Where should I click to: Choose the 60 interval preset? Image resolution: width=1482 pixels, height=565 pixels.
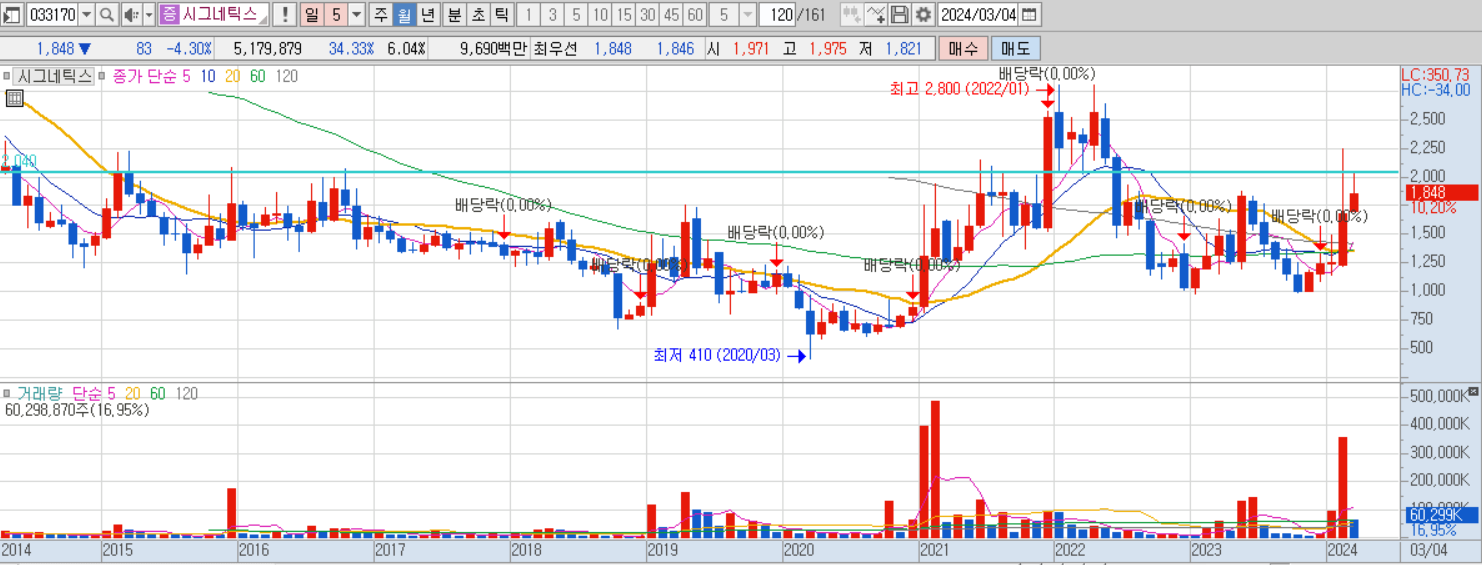[694, 14]
